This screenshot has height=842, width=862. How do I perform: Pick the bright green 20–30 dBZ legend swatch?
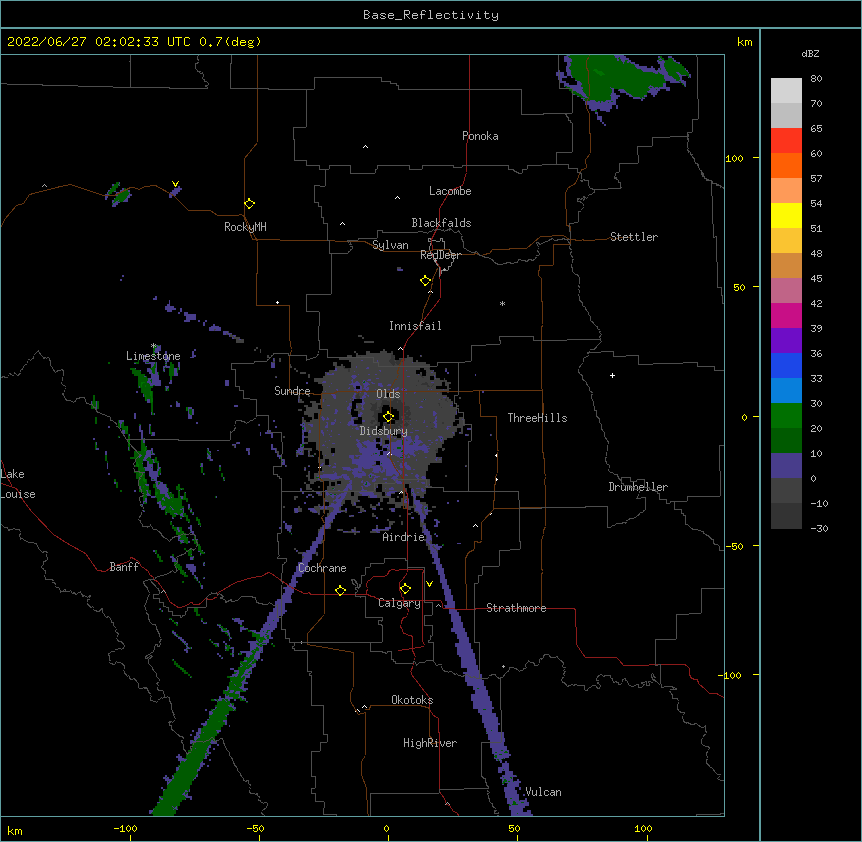point(786,416)
